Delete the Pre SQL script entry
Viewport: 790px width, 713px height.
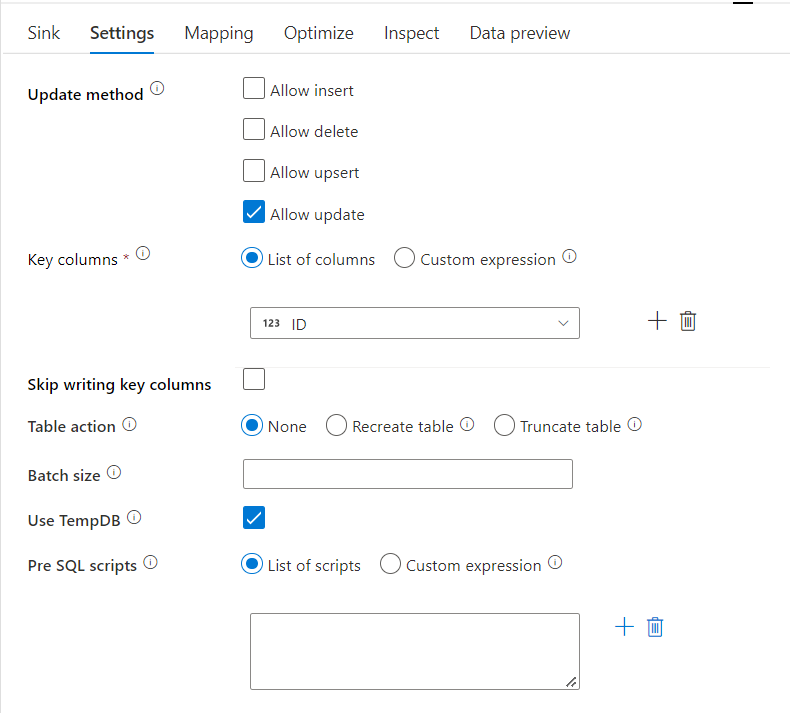[655, 627]
